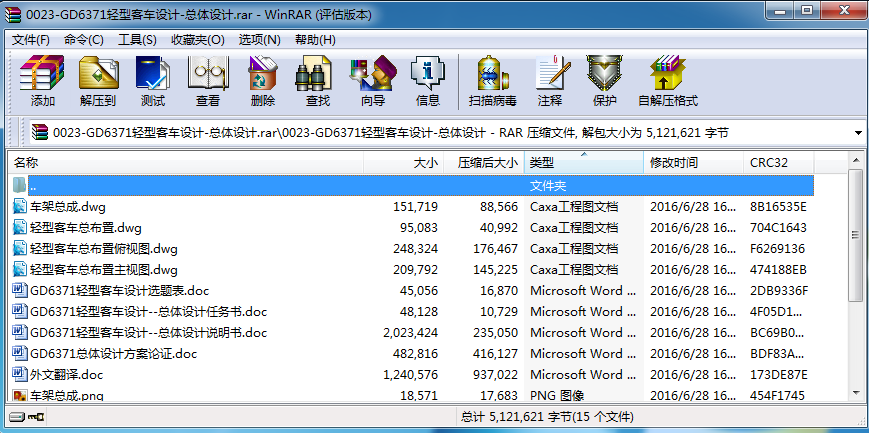Open the 工具(S) menu
This screenshot has height=433, width=869.
click(x=137, y=40)
